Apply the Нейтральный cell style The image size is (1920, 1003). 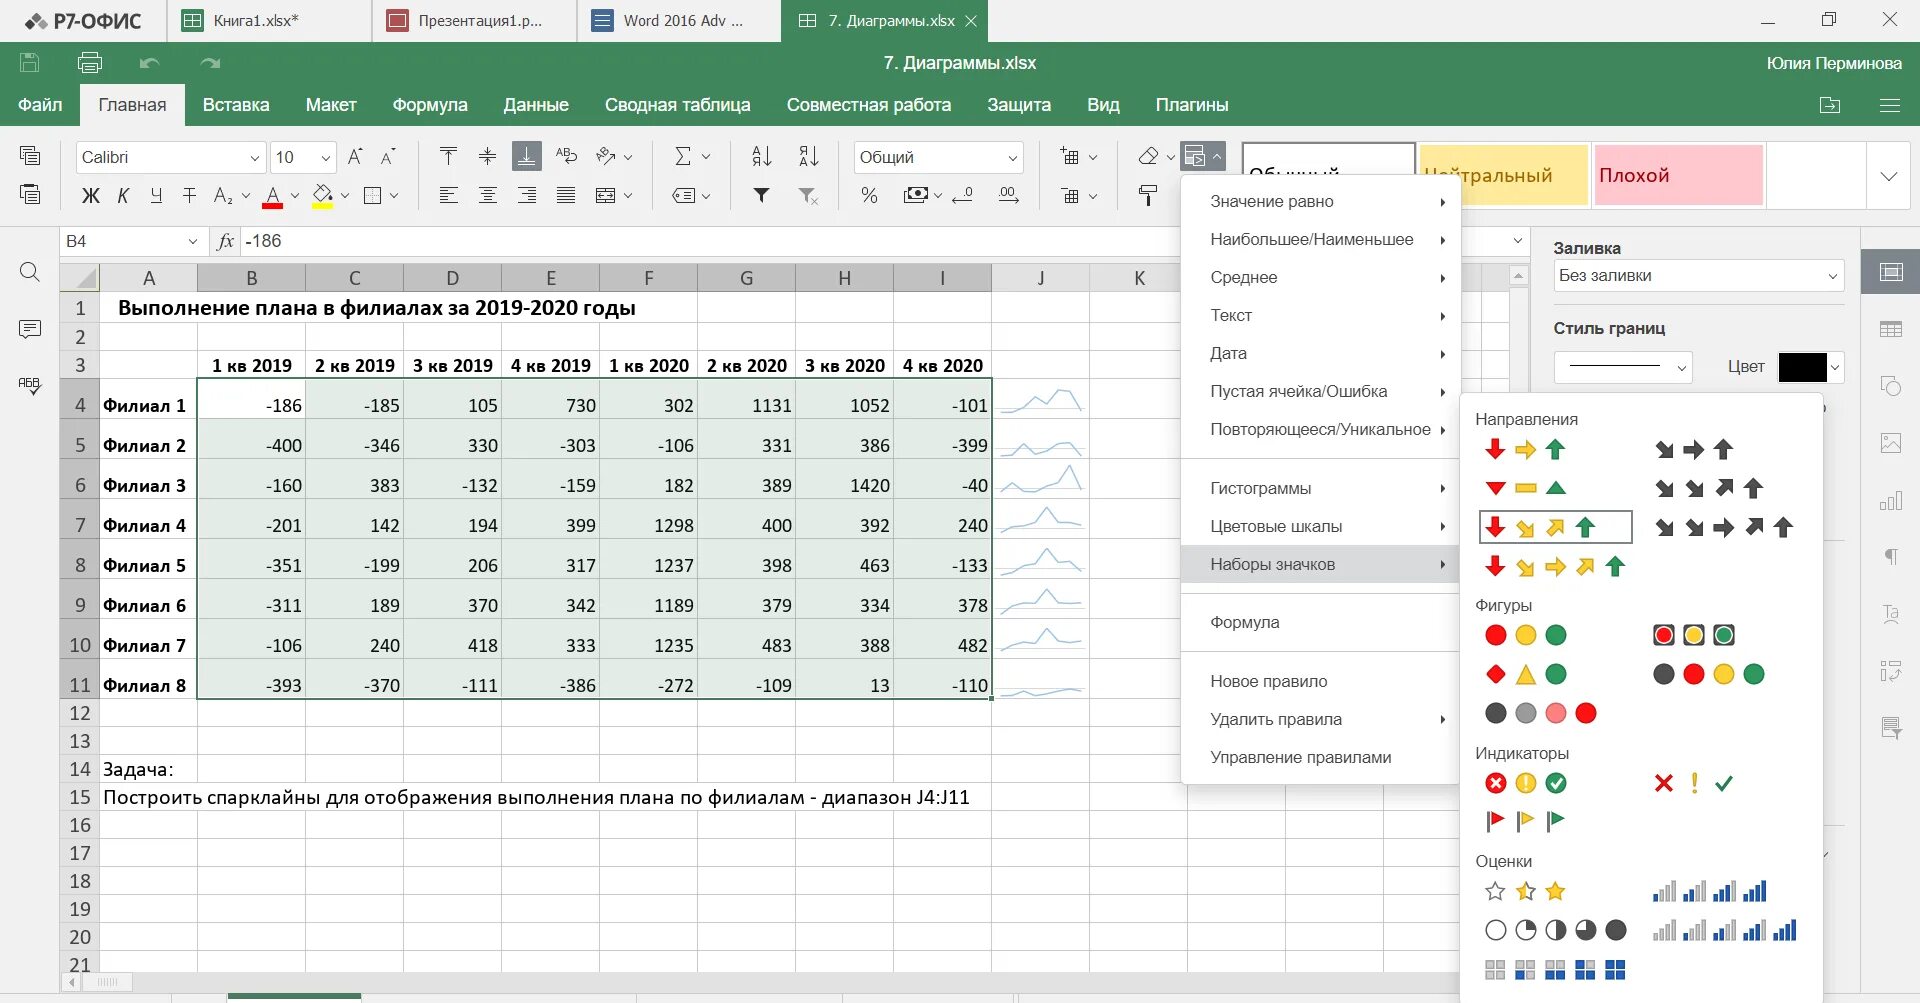tap(1504, 176)
